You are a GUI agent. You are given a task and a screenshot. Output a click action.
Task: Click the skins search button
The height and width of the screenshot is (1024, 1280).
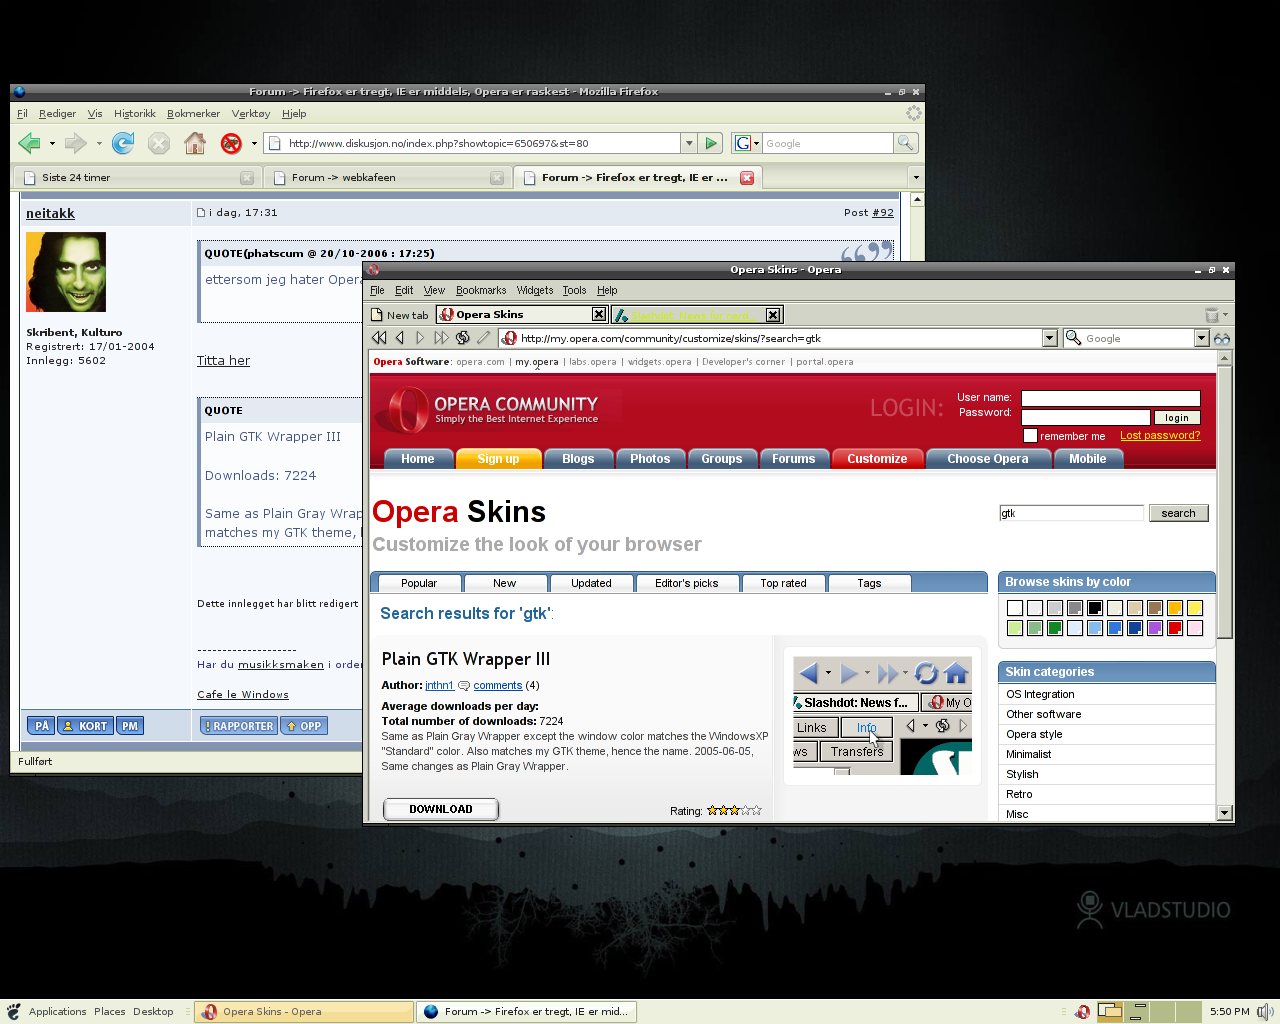click(x=1178, y=513)
